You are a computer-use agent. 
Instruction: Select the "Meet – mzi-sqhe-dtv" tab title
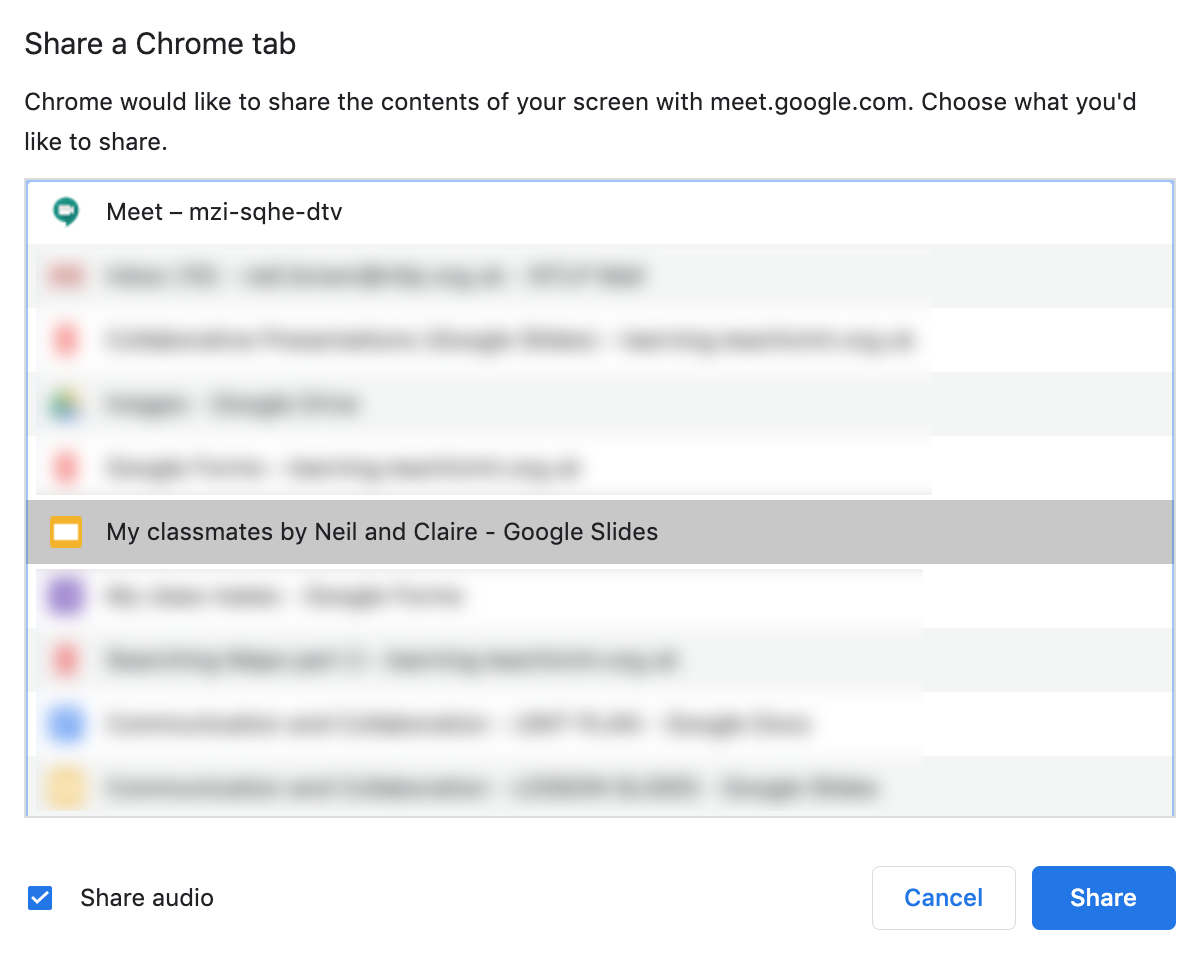pyautogui.click(x=224, y=212)
